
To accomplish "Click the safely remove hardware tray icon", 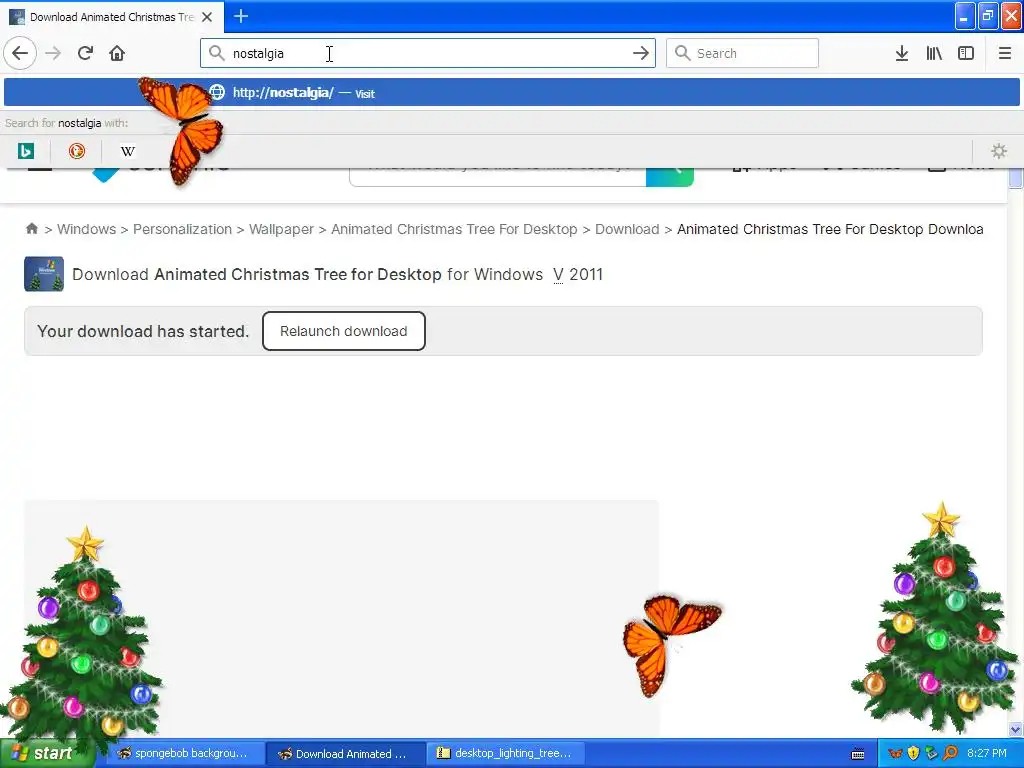I will coord(931,754).
